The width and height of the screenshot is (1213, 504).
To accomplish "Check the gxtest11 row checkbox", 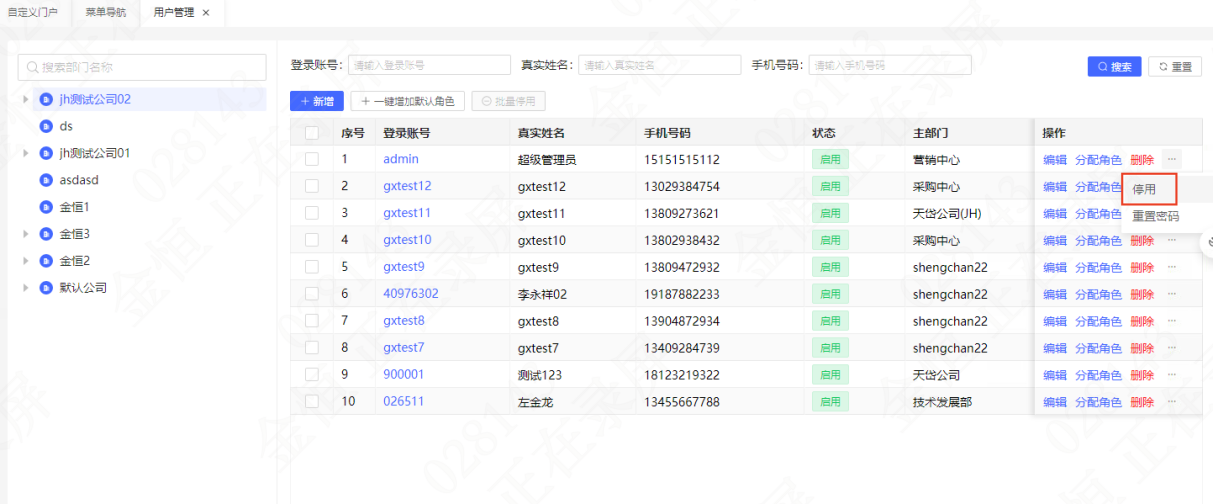I will click(312, 213).
